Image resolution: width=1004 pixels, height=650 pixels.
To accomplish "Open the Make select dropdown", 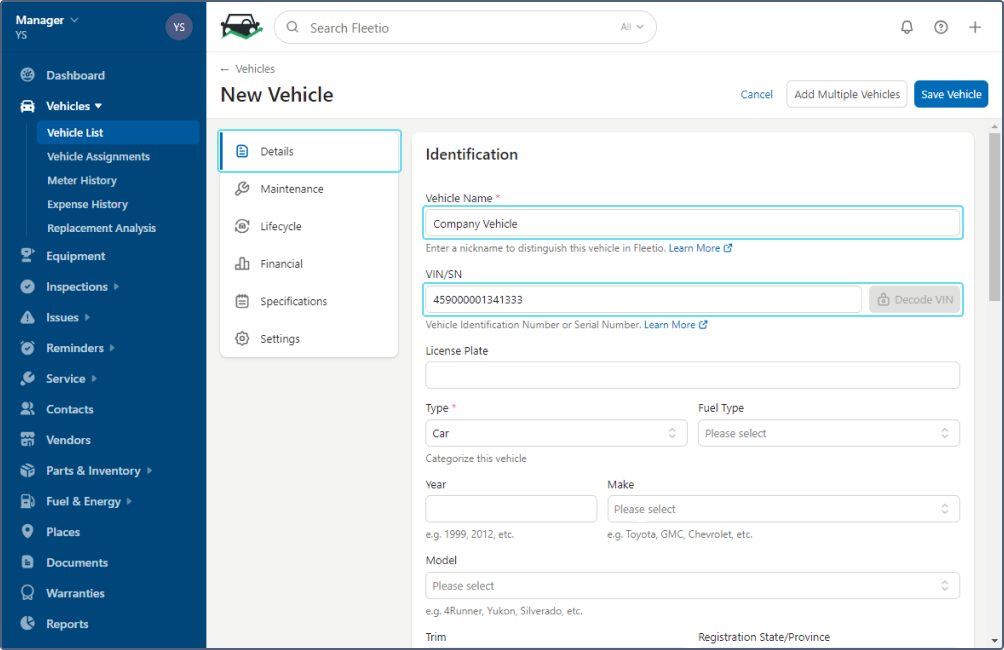I will [x=783, y=509].
